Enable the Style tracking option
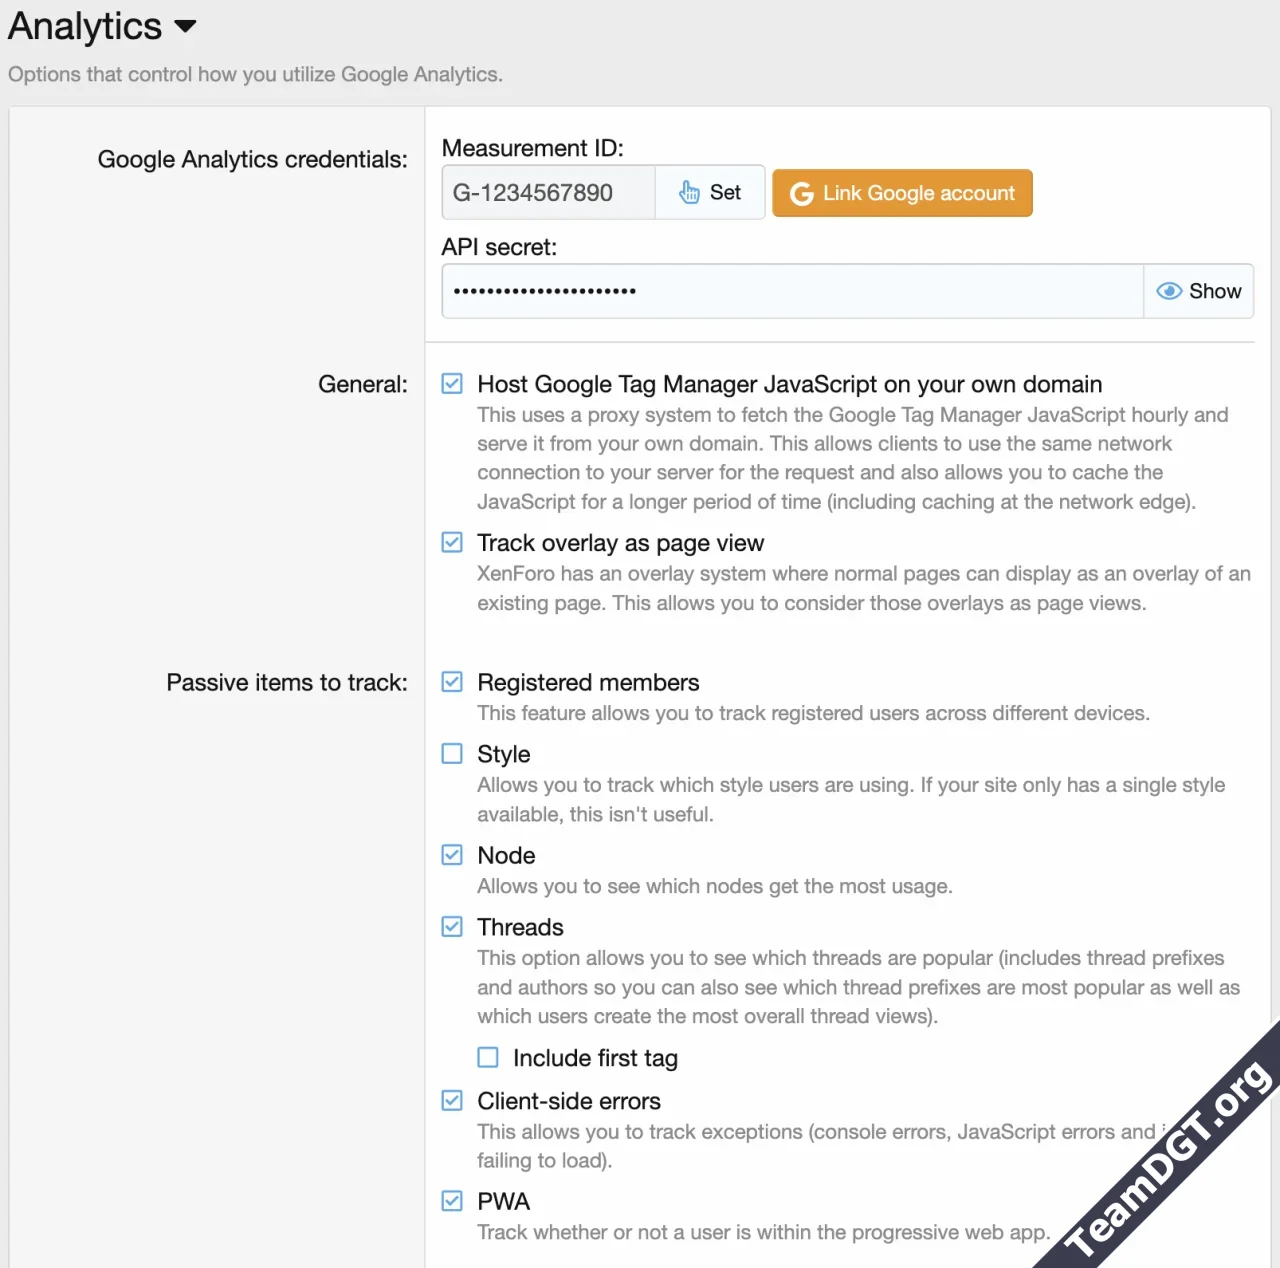The height and width of the screenshot is (1268, 1280). click(452, 753)
